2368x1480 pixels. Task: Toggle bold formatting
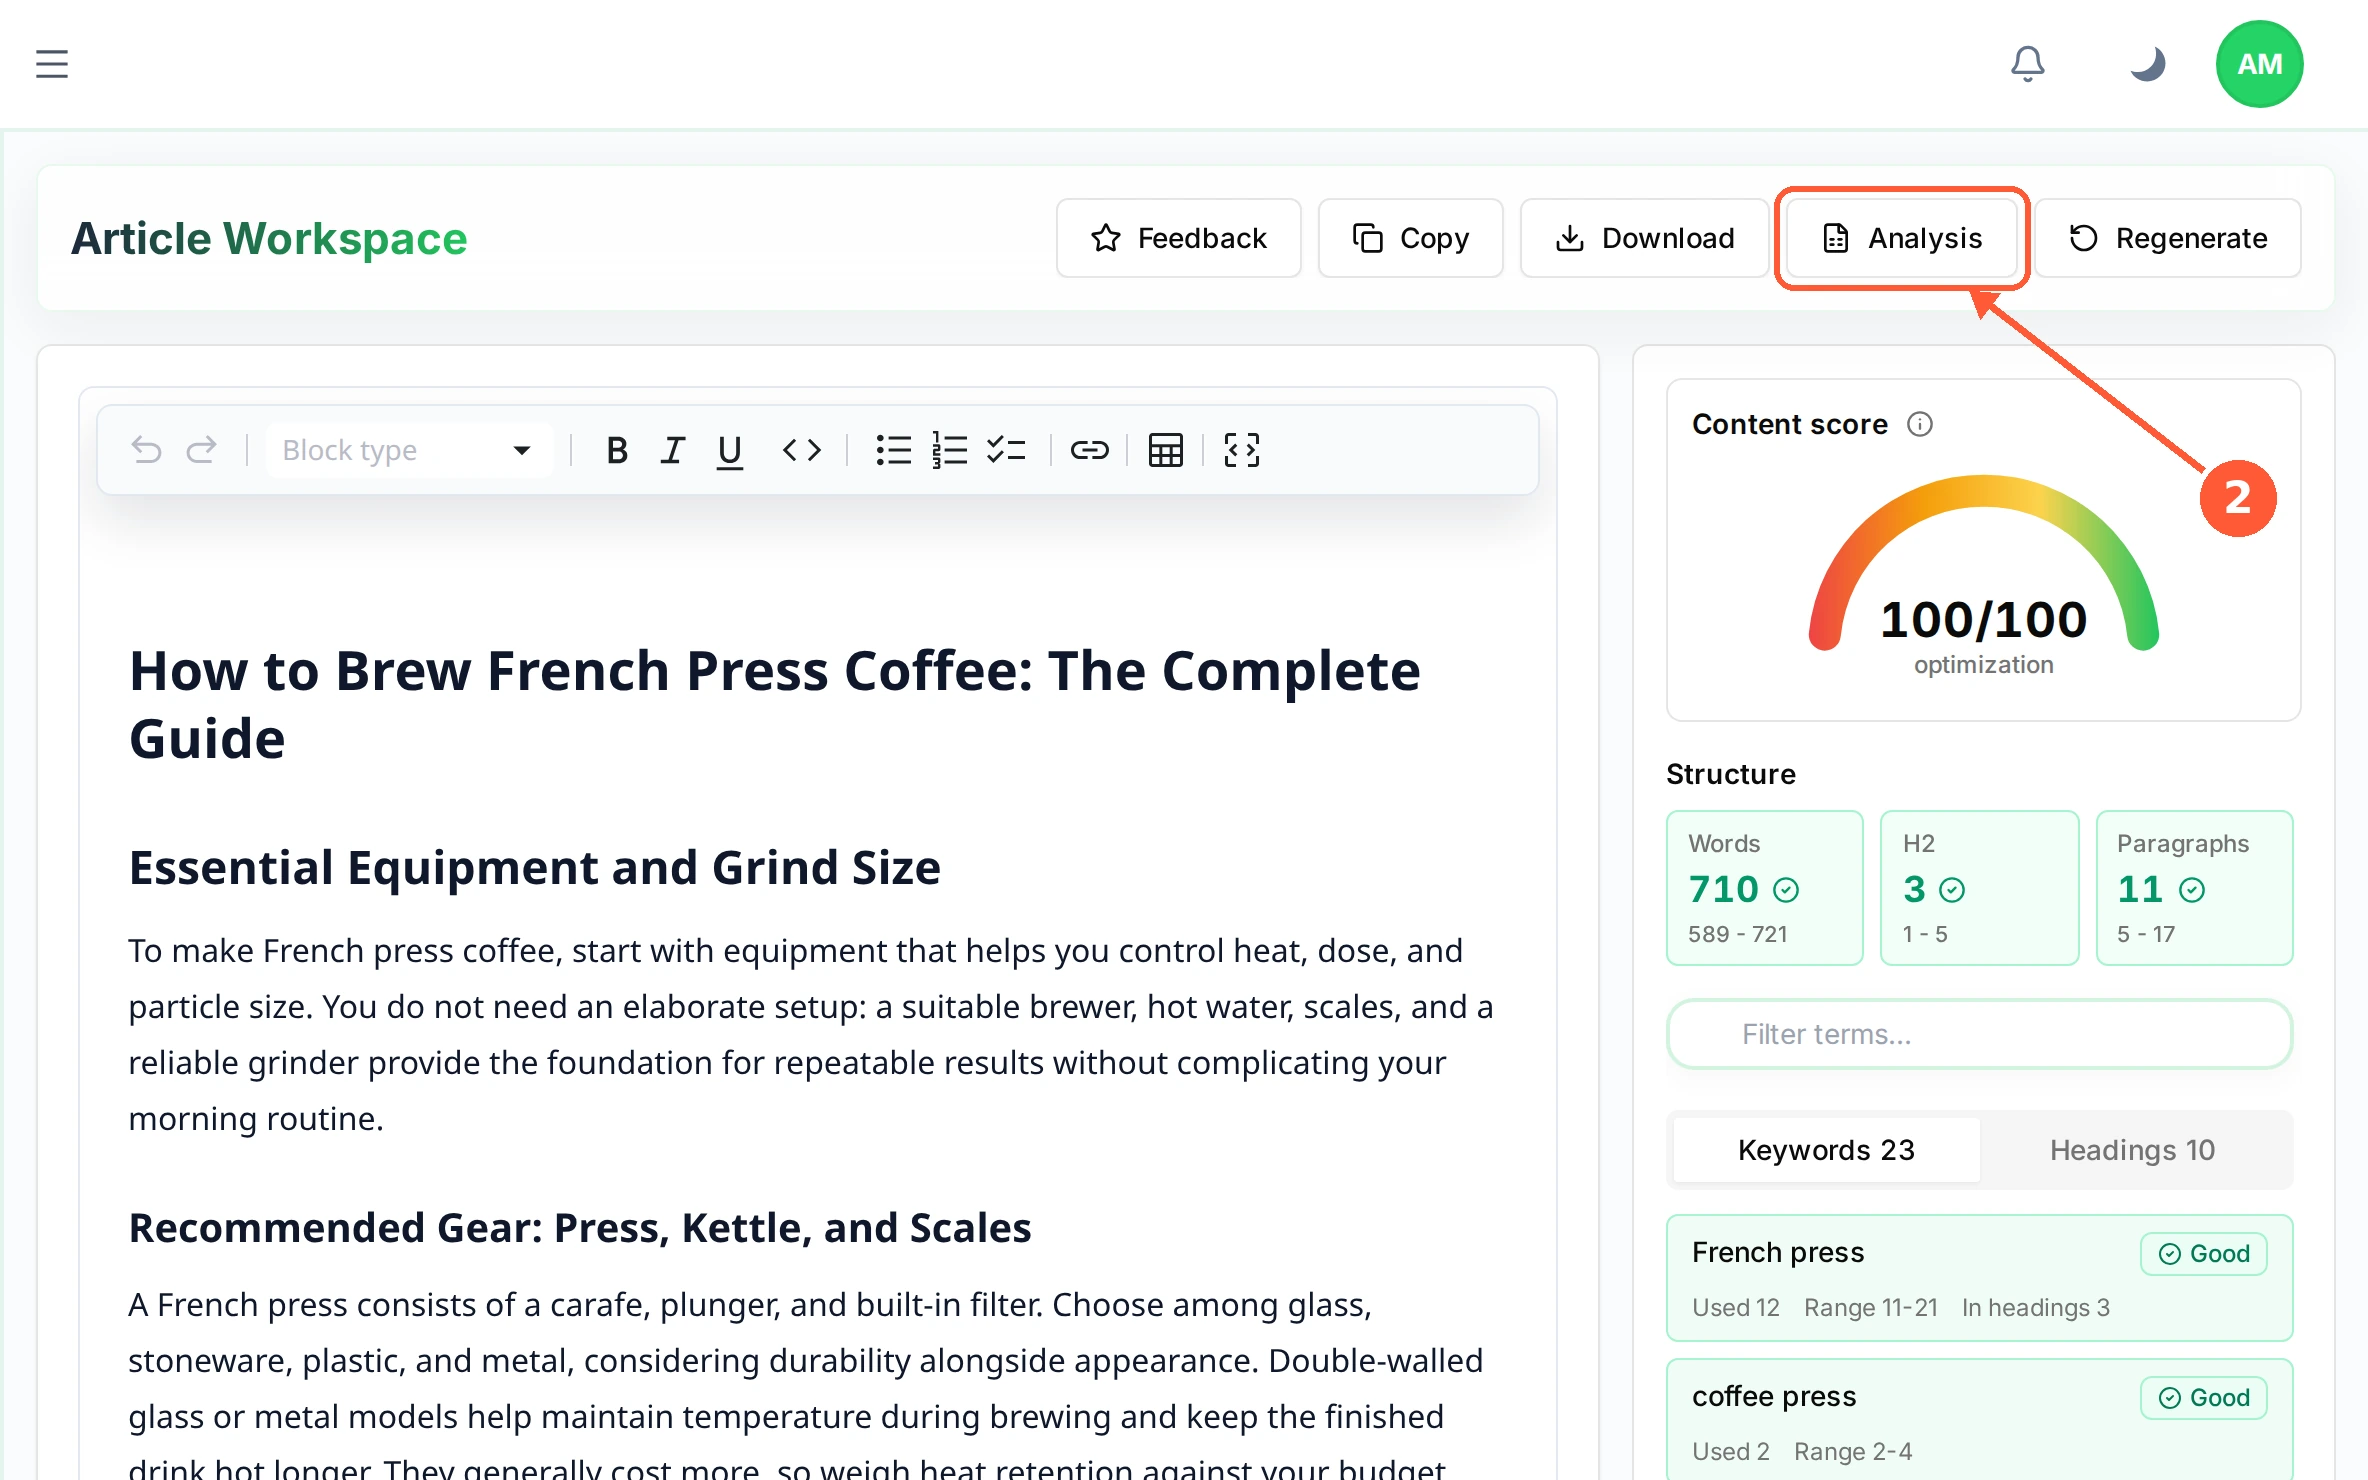point(617,450)
